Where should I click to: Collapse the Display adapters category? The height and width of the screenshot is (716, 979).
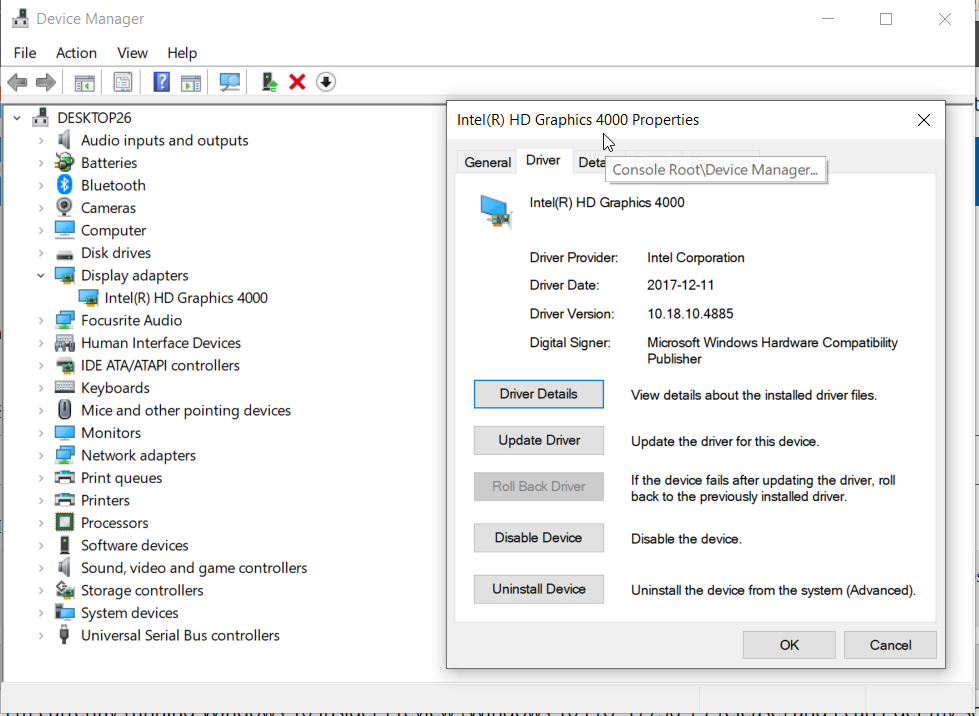[41, 275]
